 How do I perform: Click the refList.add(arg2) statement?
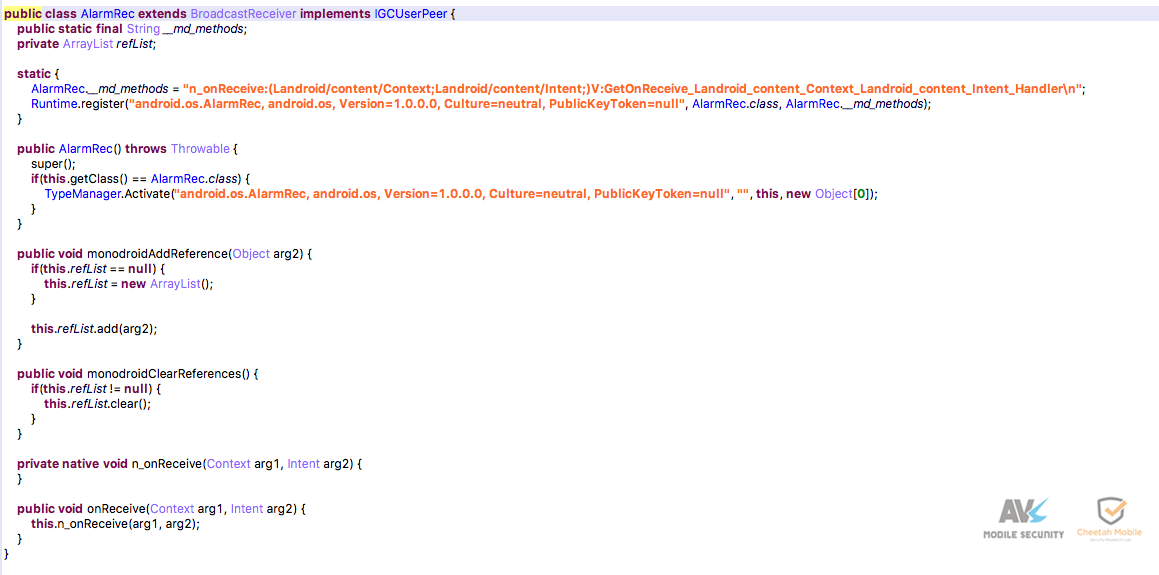pyautogui.click(x=95, y=329)
